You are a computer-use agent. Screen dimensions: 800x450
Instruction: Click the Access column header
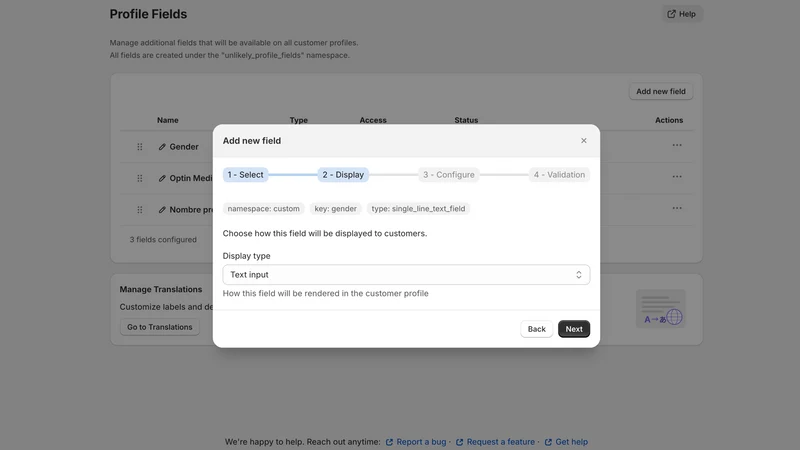point(373,120)
